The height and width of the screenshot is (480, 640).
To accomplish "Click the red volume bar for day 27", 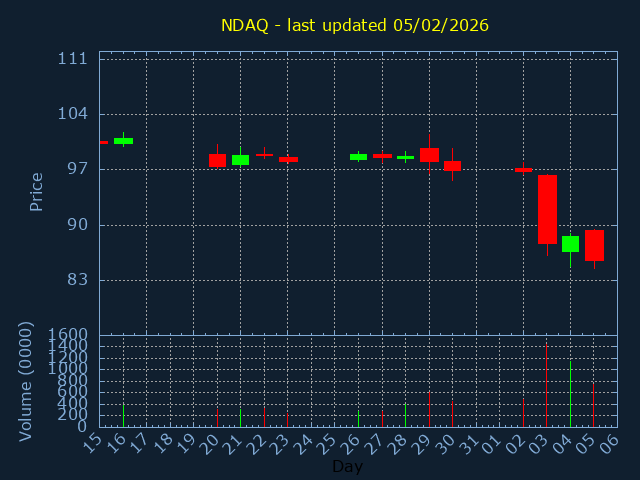I will [382, 419].
